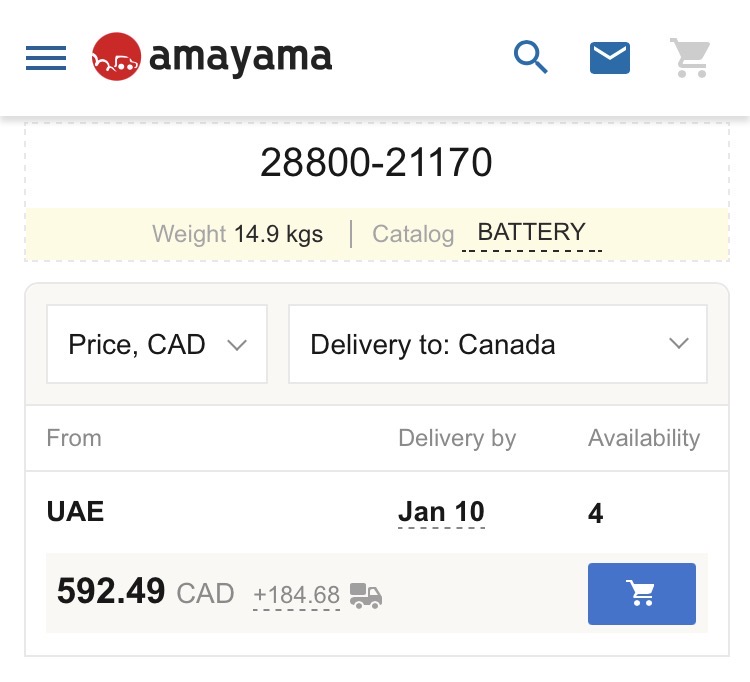Open the Delivery to: Canada dropdown

pos(497,345)
